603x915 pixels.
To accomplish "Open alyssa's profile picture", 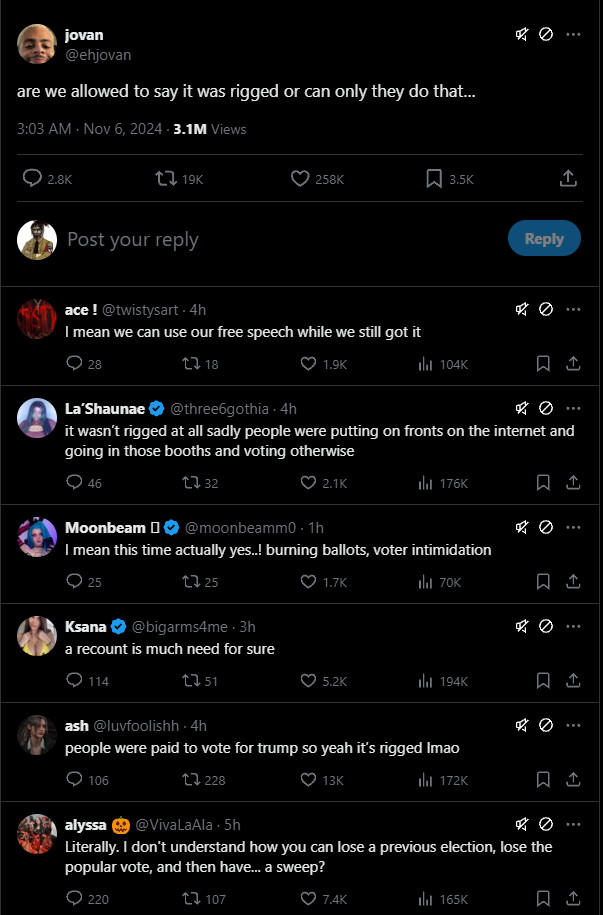I will coord(37,834).
